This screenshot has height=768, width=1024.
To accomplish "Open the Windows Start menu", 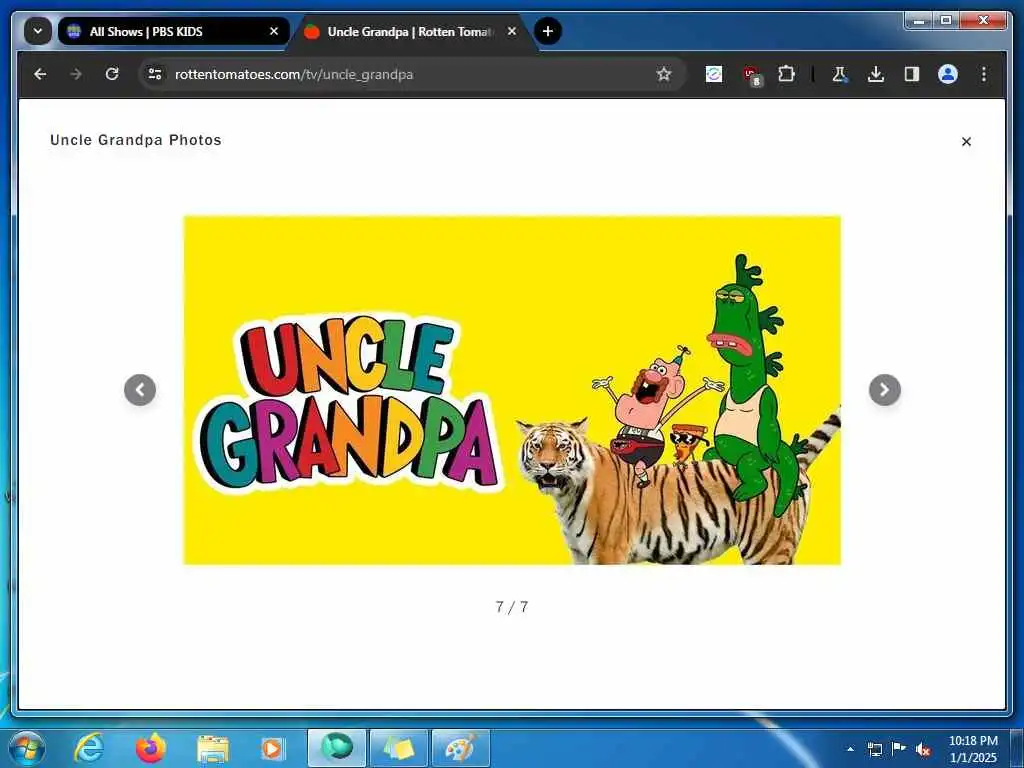I will [x=26, y=748].
